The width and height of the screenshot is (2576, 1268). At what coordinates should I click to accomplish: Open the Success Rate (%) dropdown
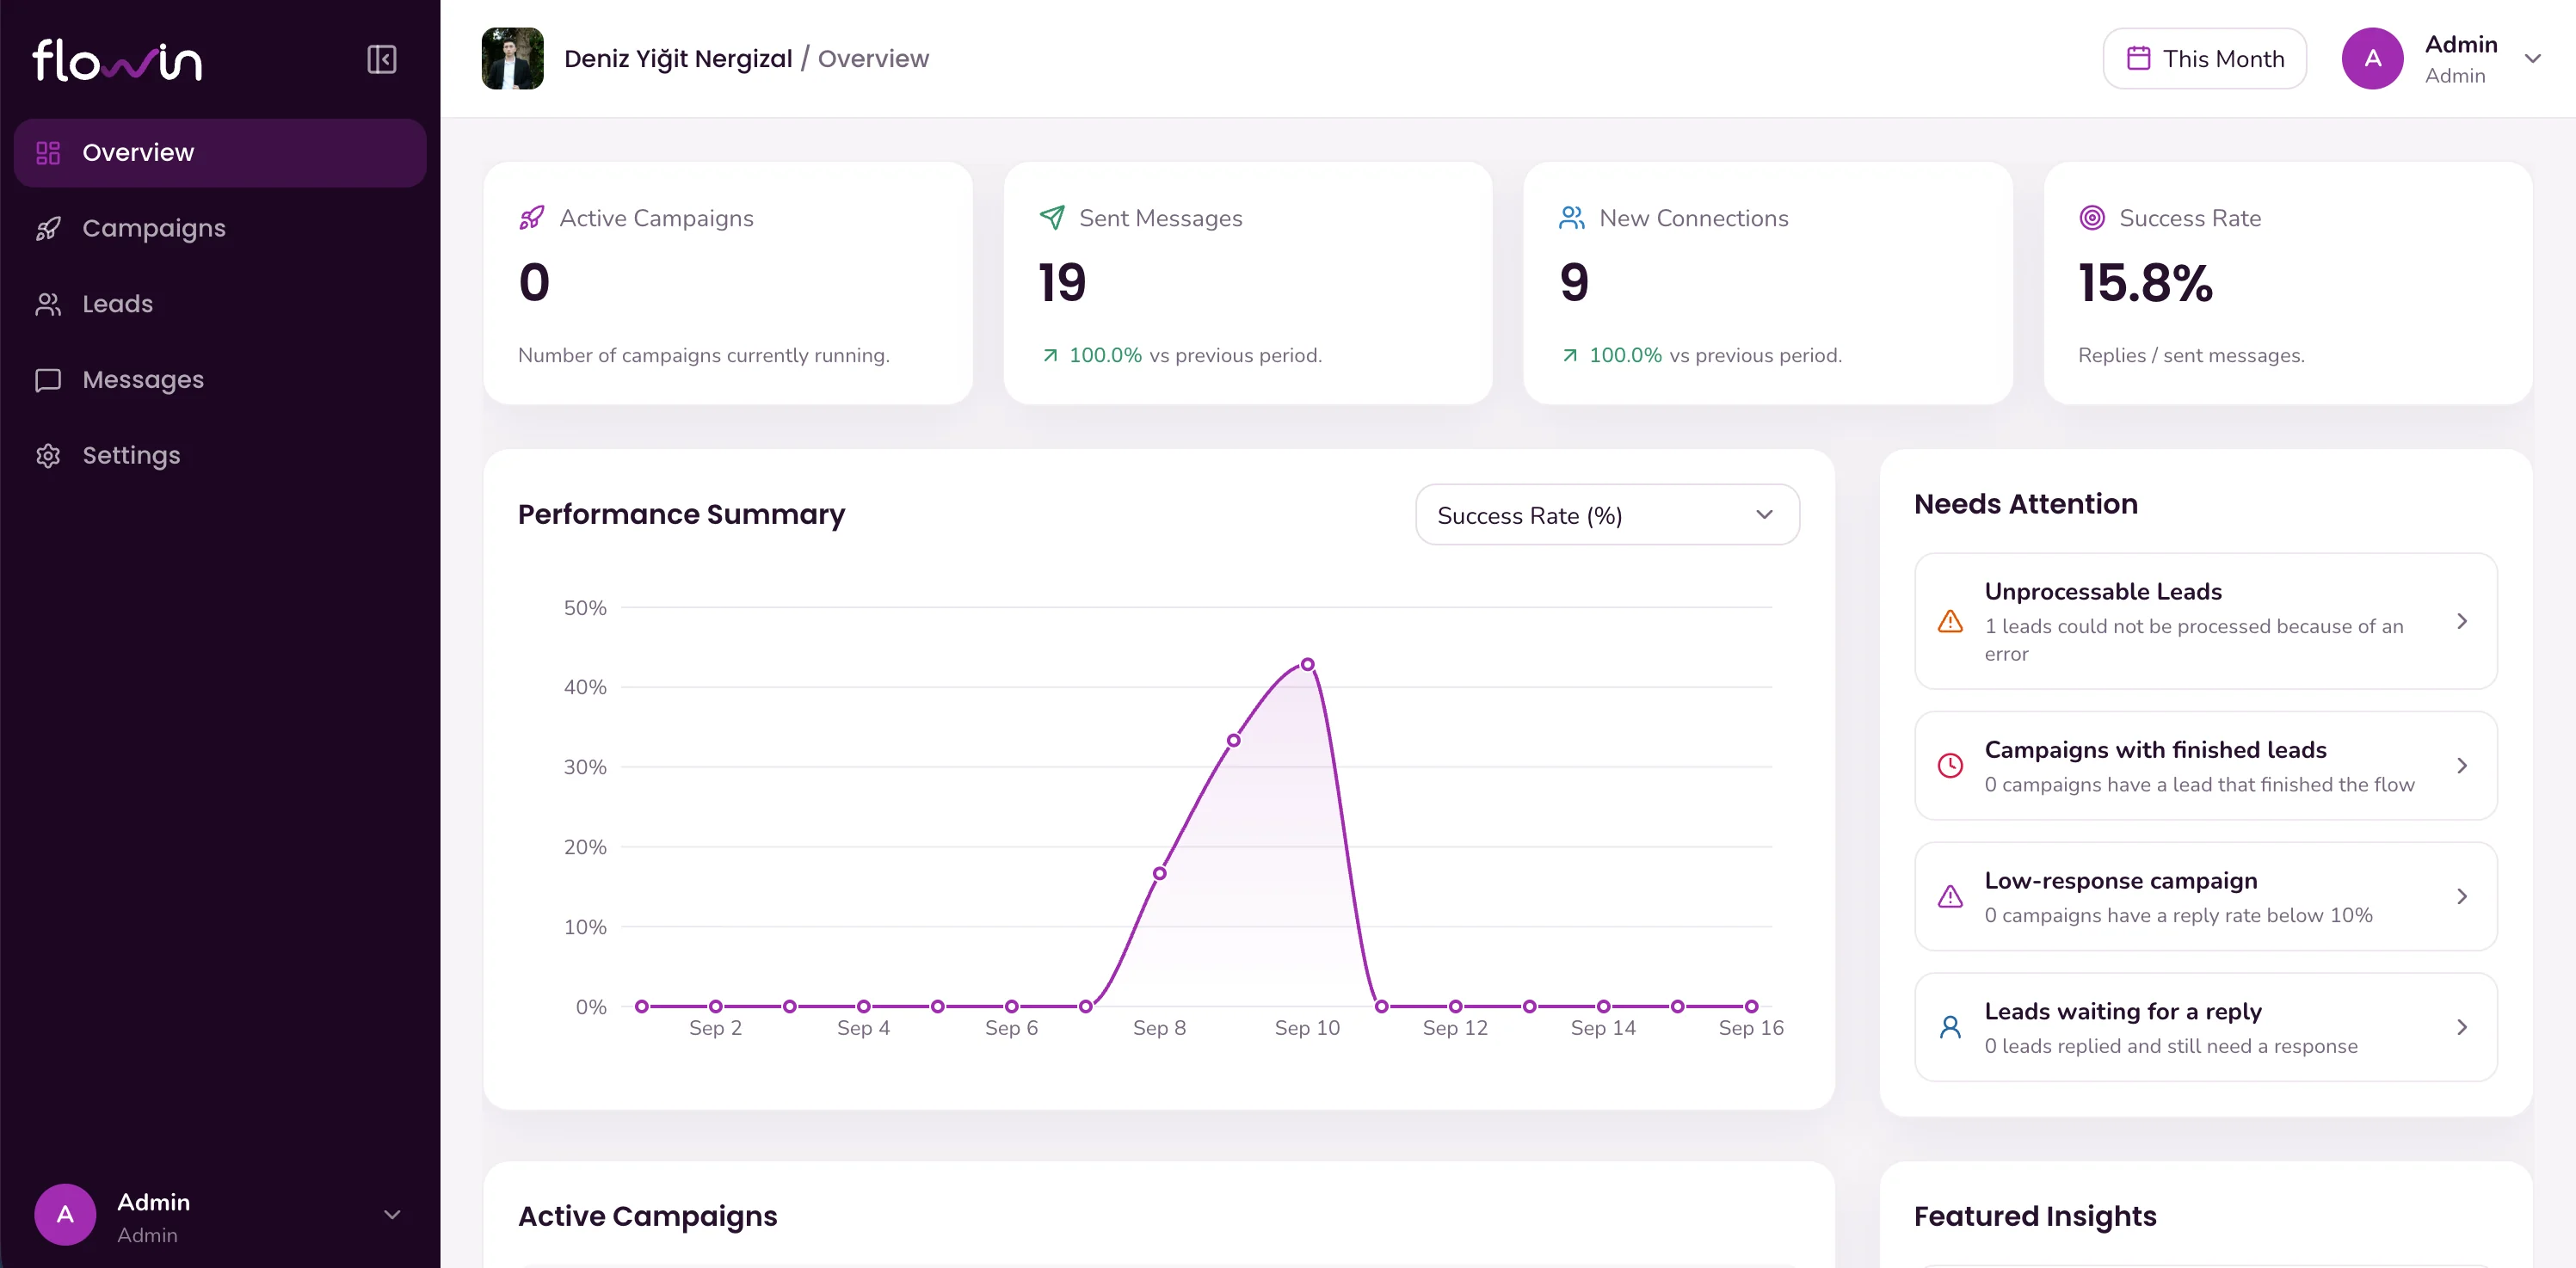pos(1606,515)
